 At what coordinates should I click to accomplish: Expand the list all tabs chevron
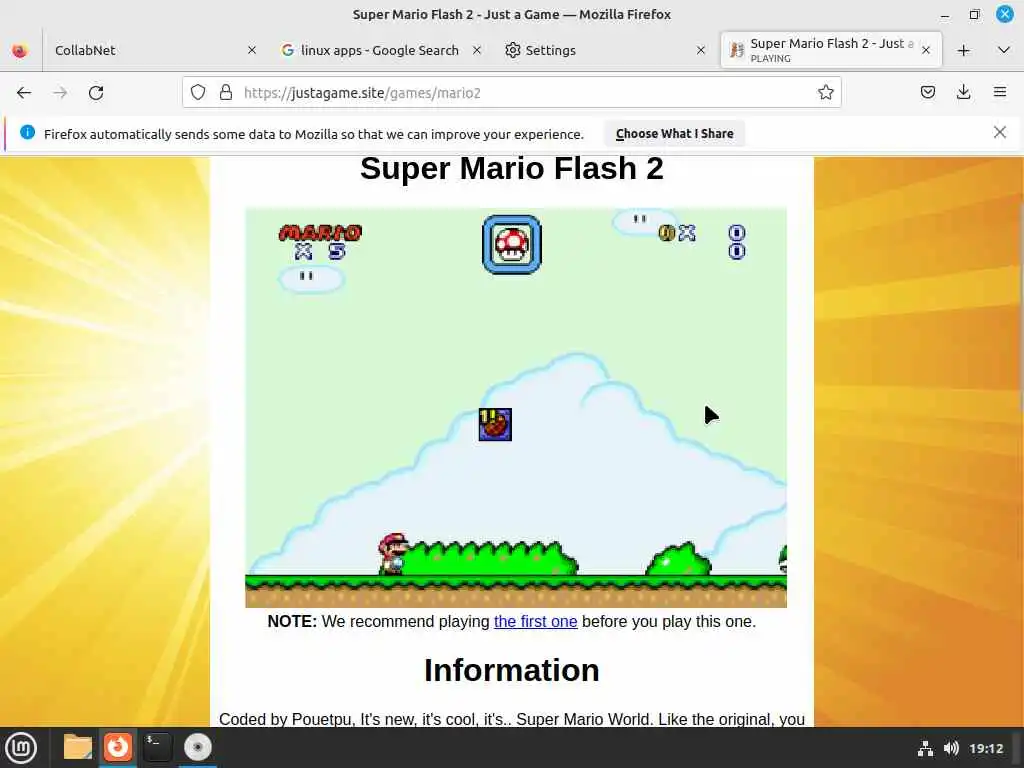pos(1004,50)
